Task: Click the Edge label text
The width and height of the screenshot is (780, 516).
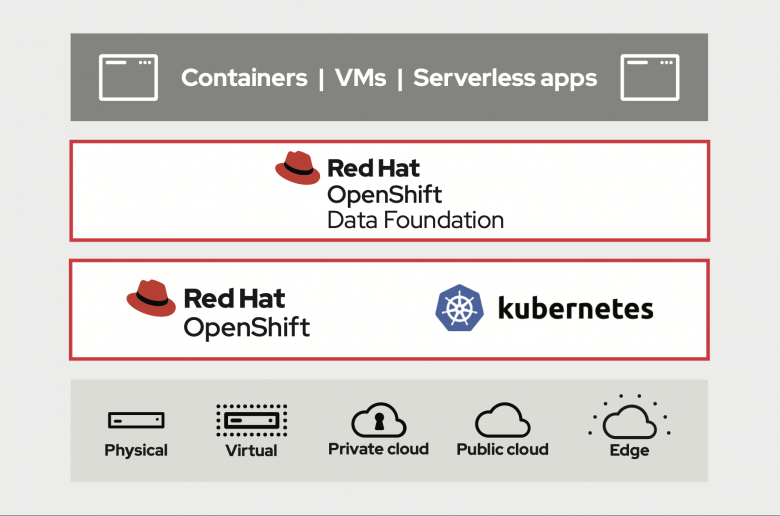Action: [629, 450]
